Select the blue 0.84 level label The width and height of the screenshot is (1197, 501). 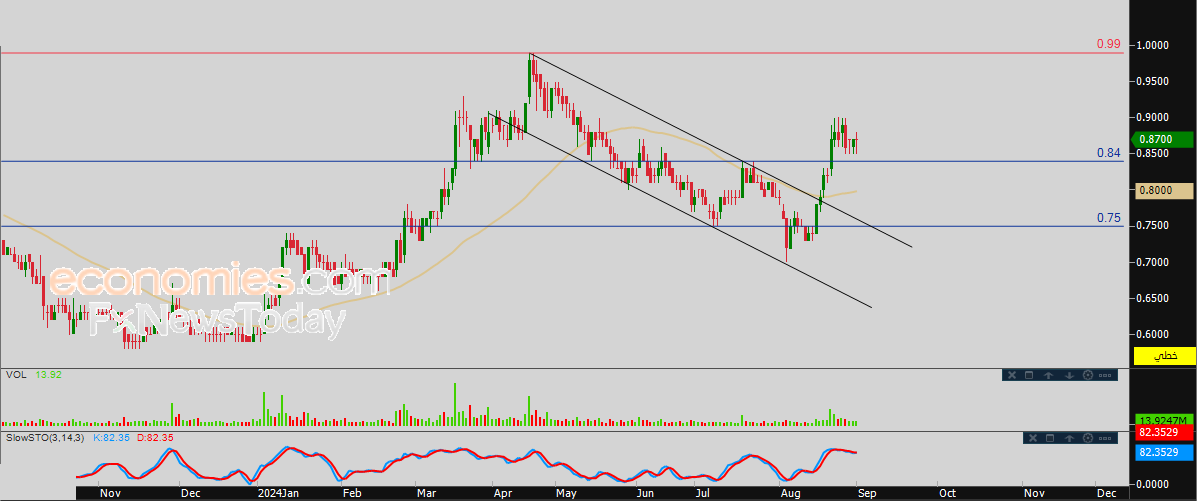click(1108, 153)
